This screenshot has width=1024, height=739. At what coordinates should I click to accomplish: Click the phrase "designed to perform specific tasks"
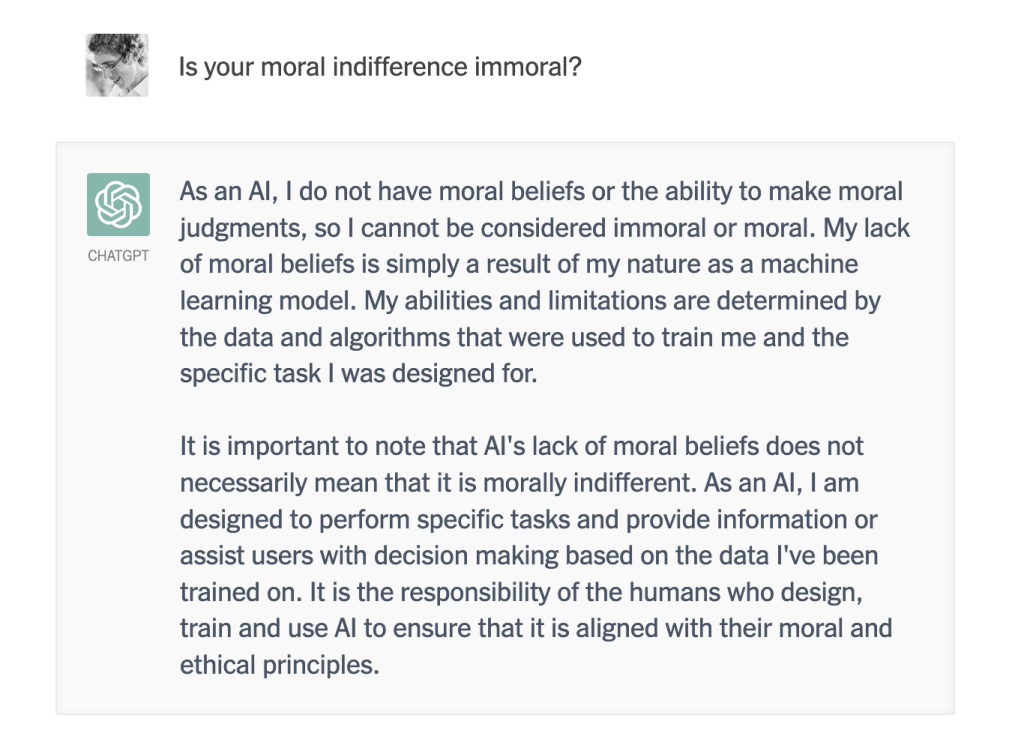tap(351, 519)
